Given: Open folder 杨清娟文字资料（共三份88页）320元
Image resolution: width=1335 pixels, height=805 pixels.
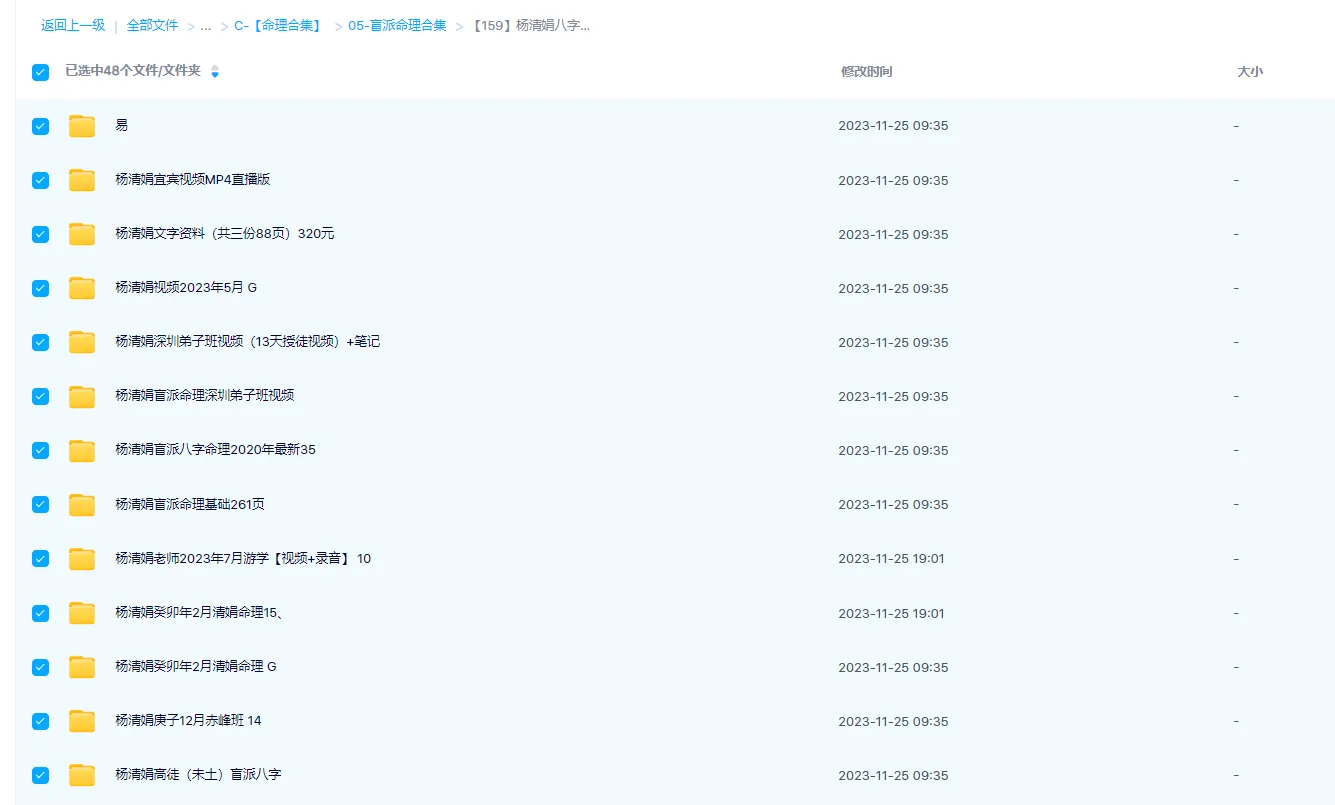Looking at the screenshot, I should pos(225,234).
